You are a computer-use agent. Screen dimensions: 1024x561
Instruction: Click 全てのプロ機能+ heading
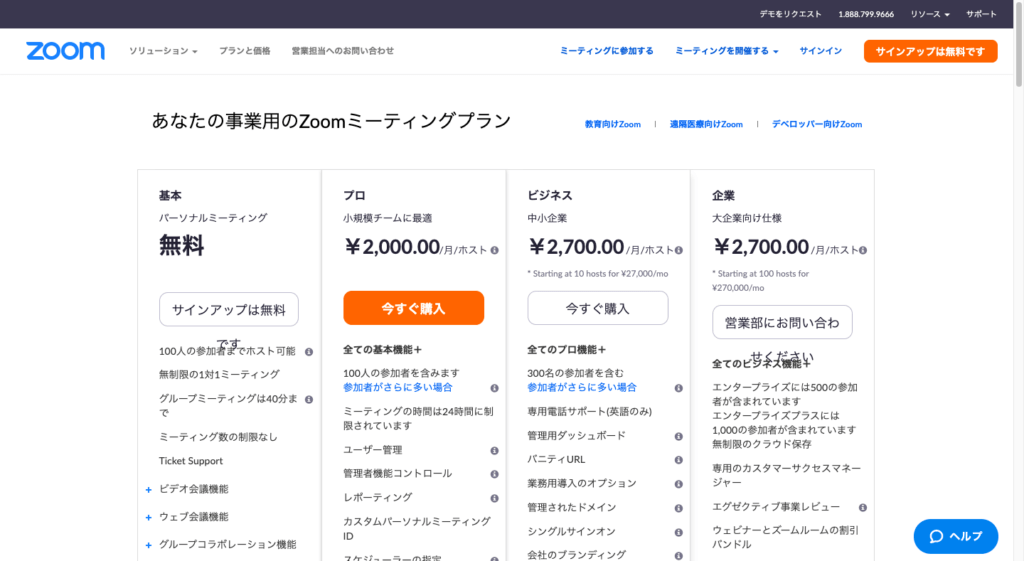[x=567, y=350]
